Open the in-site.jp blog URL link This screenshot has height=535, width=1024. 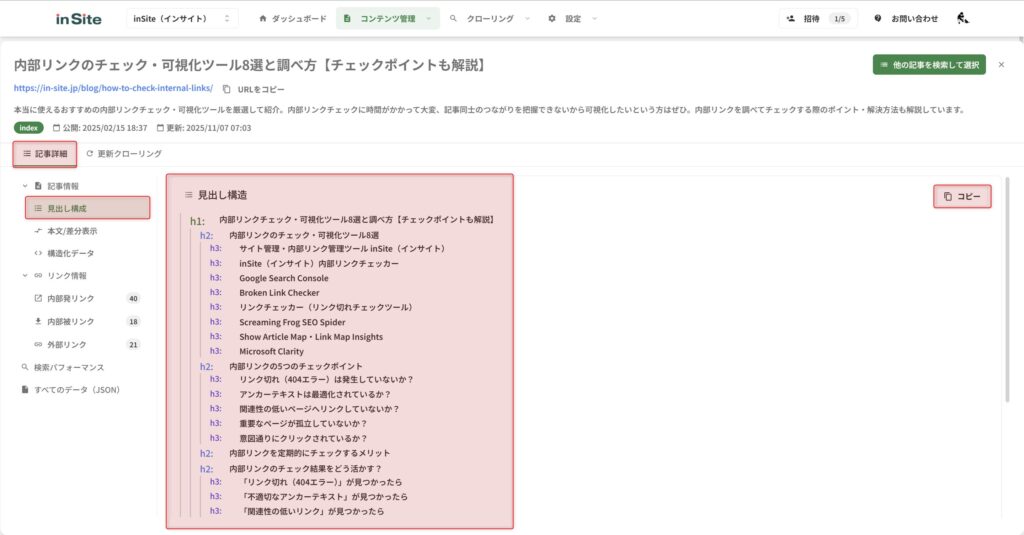click(x=113, y=88)
